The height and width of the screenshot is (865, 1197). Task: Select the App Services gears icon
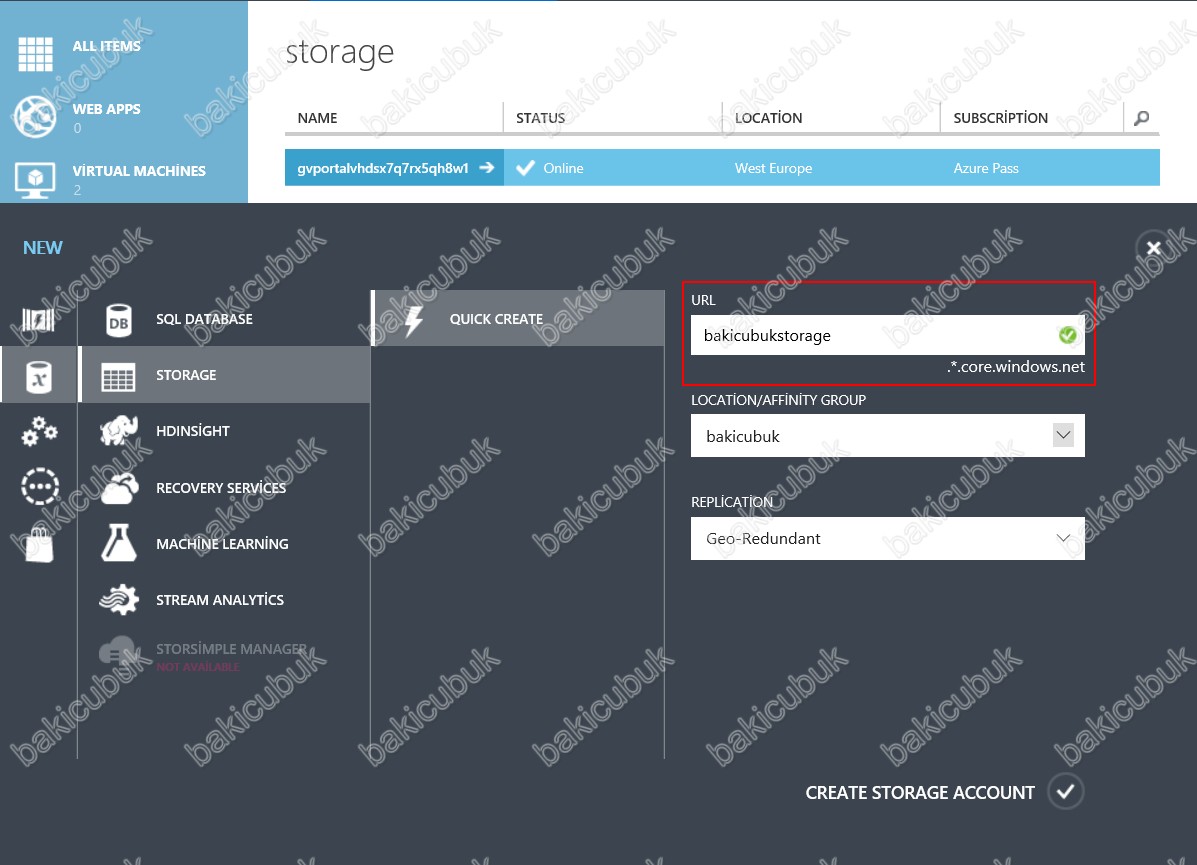39,431
